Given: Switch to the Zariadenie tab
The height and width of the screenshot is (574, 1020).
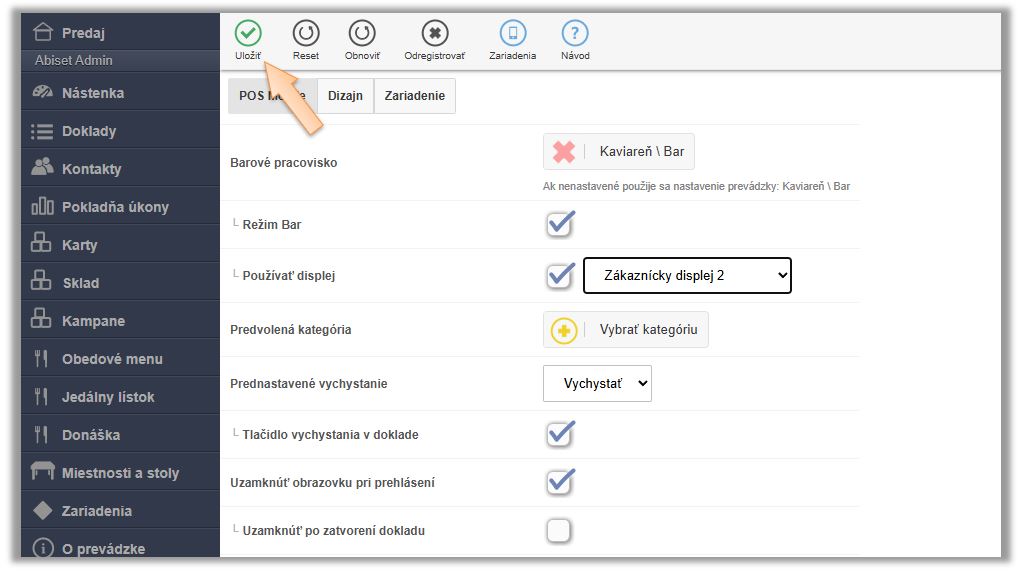Looking at the screenshot, I should coord(414,96).
